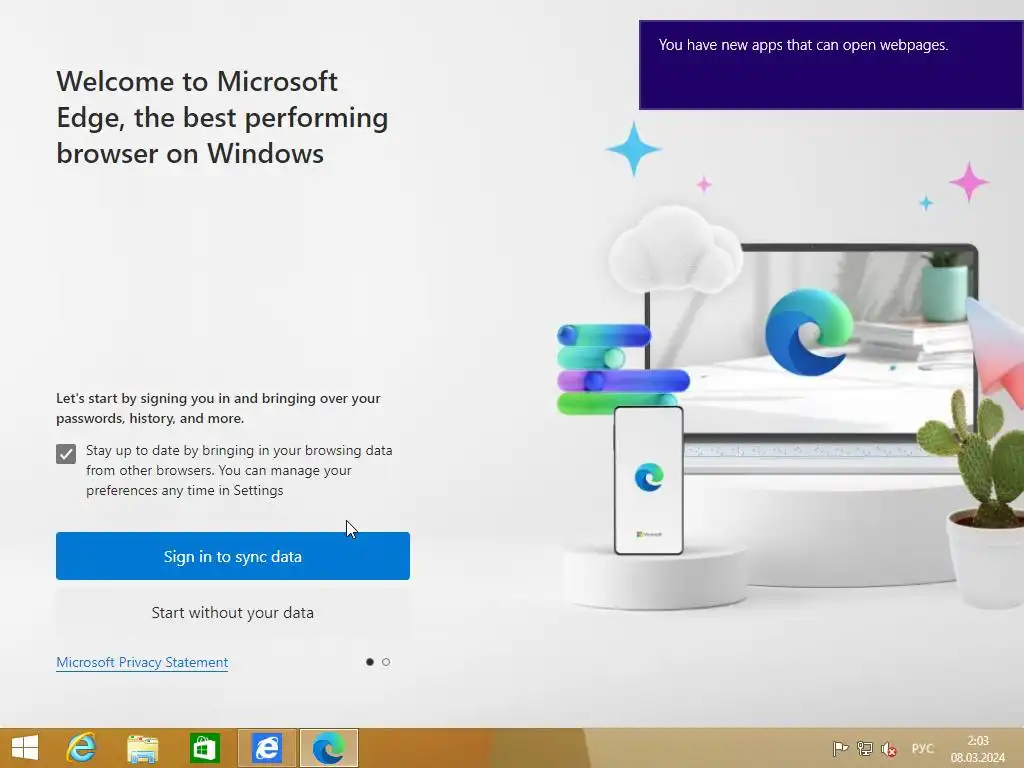Open the Microsoft Privacy Statement link

click(x=142, y=662)
